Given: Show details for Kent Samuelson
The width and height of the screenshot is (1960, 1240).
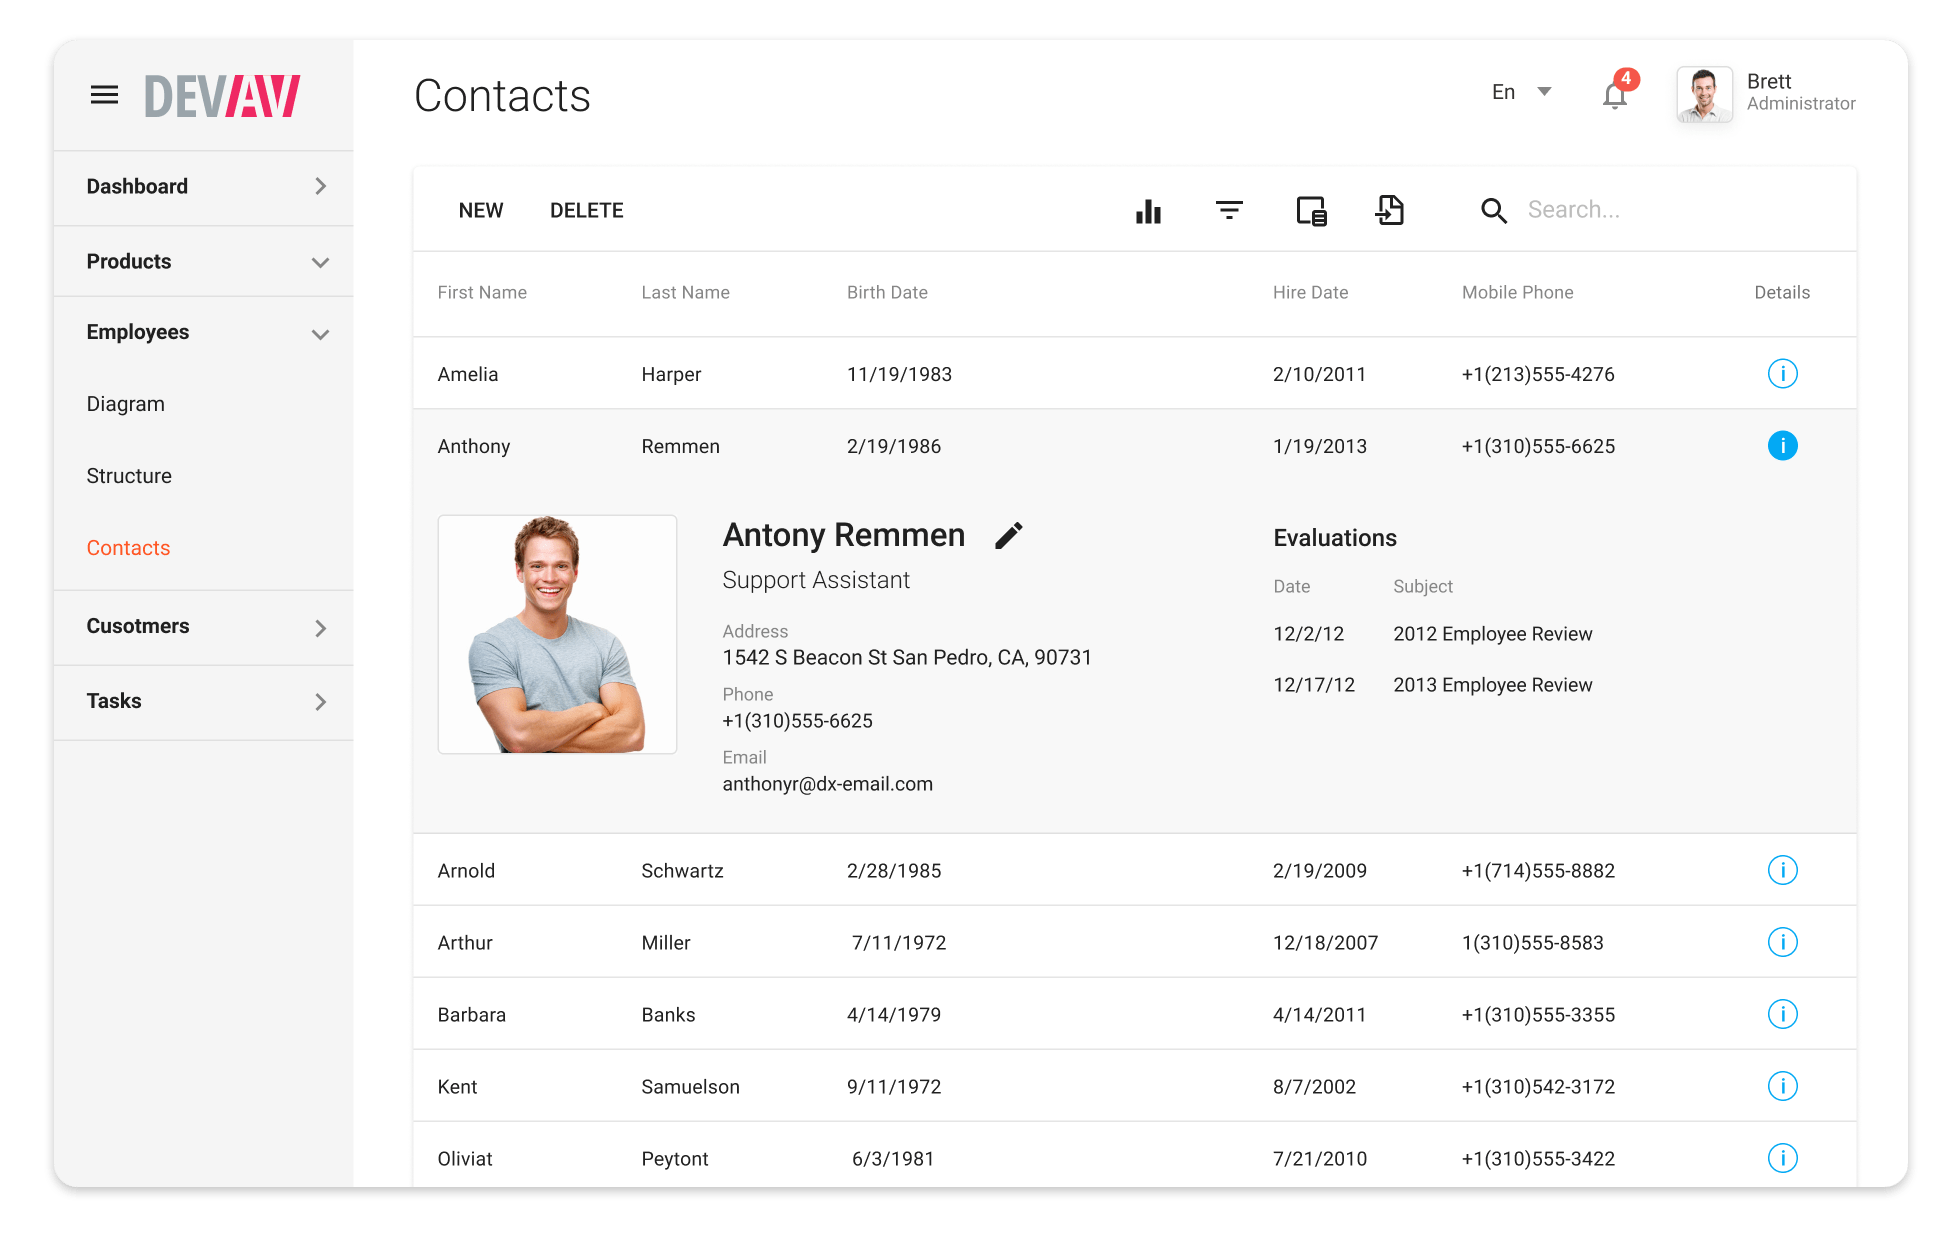Looking at the screenshot, I should point(1782,1086).
